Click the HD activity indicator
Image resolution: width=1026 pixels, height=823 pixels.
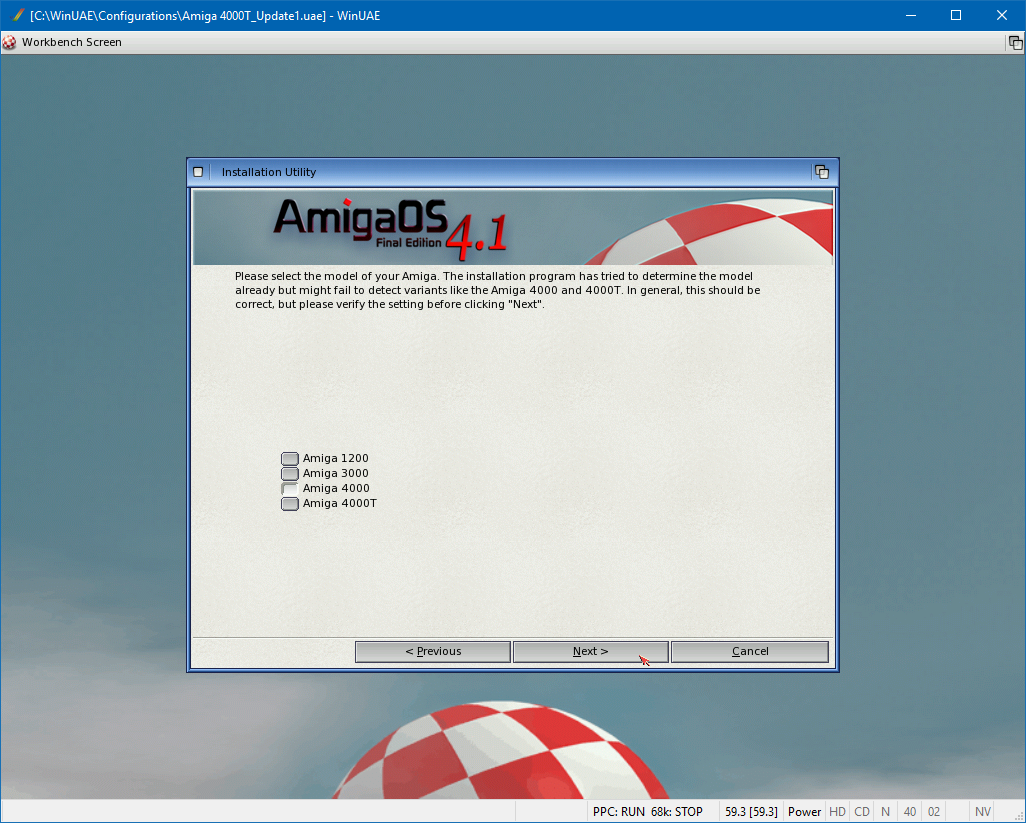pyautogui.click(x=837, y=812)
